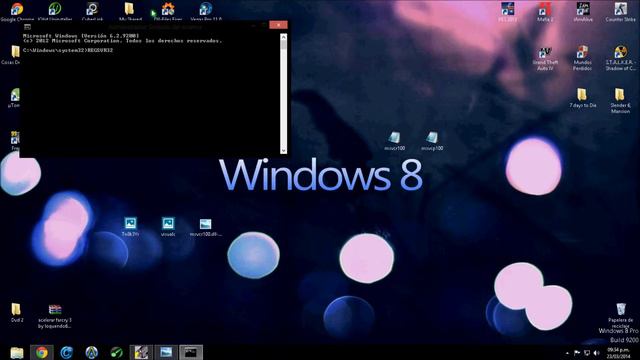Open the Mafia 2 game shortcut
Screen dimensions: 640x360
(545, 11)
